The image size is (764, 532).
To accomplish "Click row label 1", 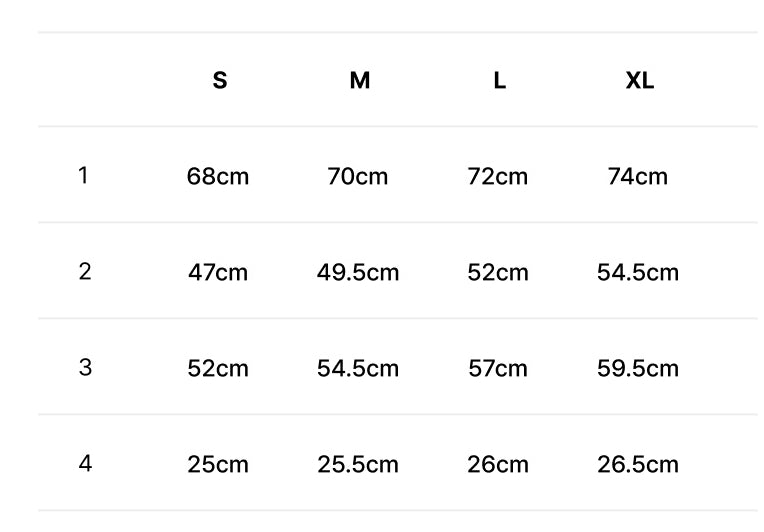I will click(x=83, y=175).
